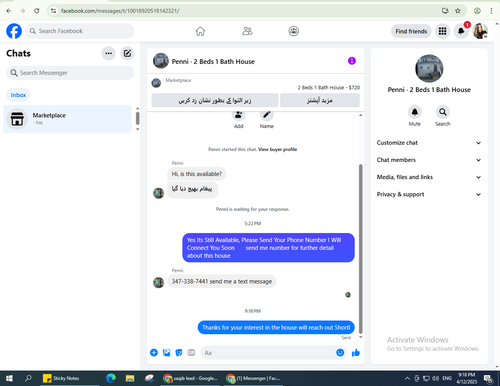This screenshot has width=500, height=386.
Task: Open the Marketplace chat thread
Action: [67, 119]
